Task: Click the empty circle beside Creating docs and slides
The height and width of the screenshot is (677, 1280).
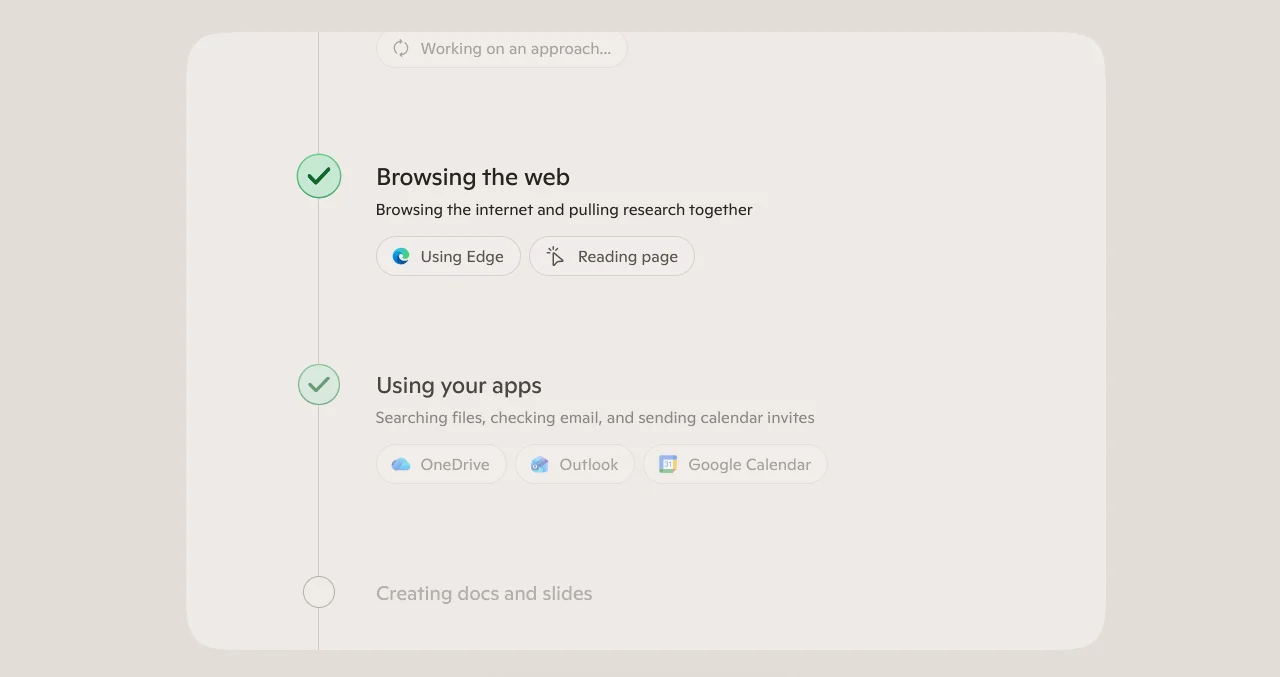Action: tap(319, 592)
